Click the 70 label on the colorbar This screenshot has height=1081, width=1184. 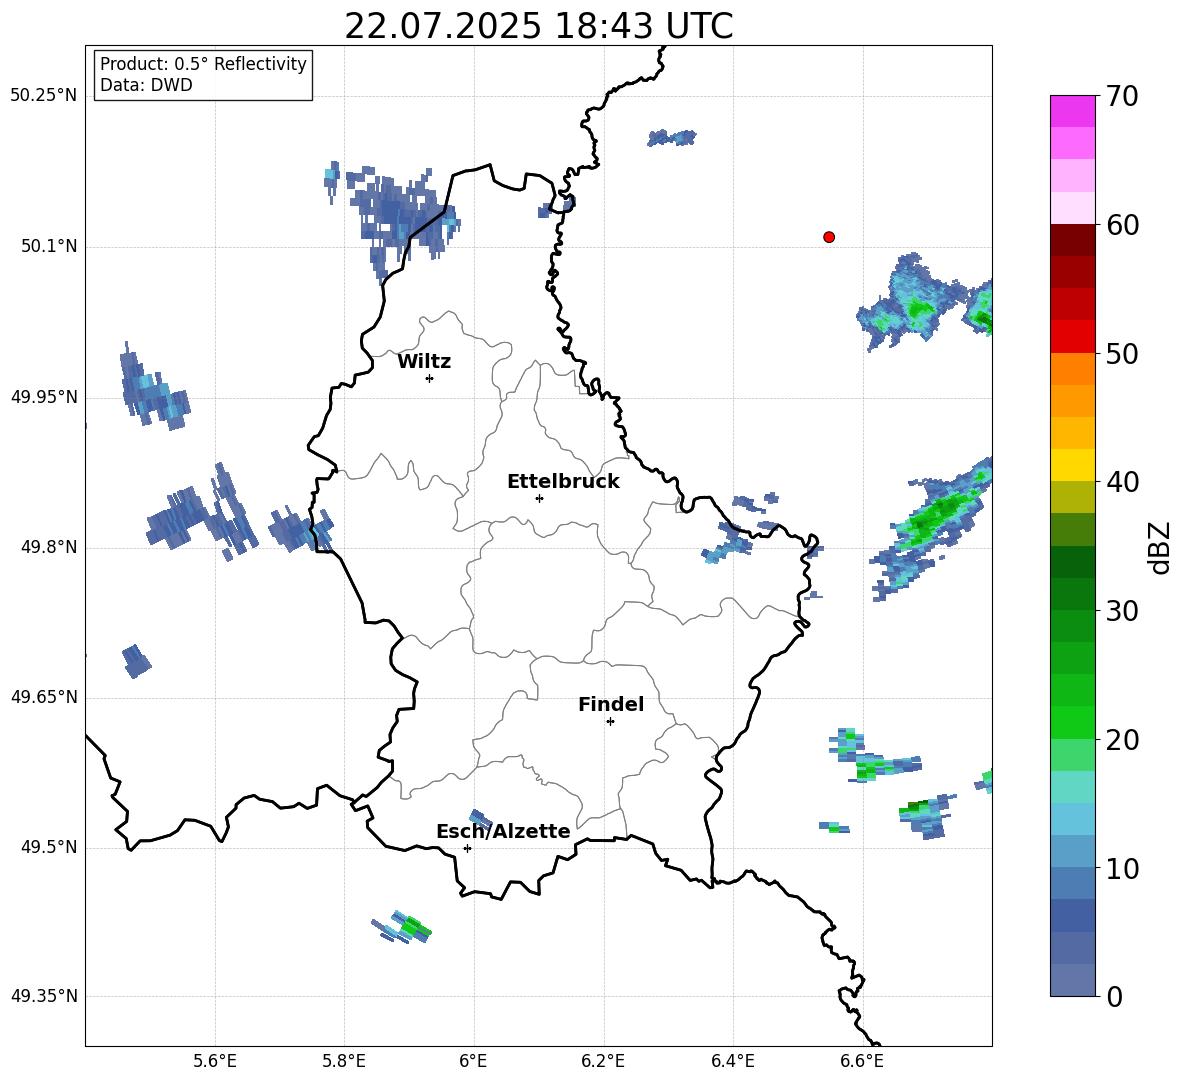coord(1122,97)
